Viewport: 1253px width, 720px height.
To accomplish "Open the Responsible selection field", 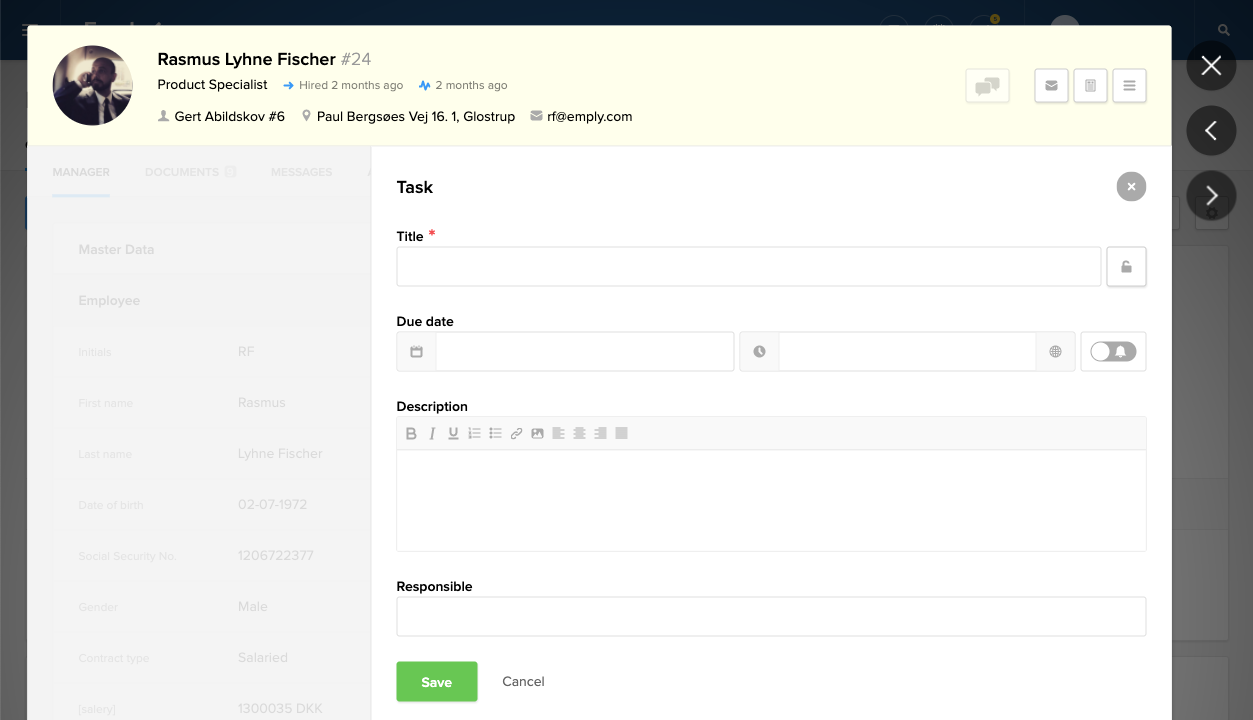I will [770, 617].
